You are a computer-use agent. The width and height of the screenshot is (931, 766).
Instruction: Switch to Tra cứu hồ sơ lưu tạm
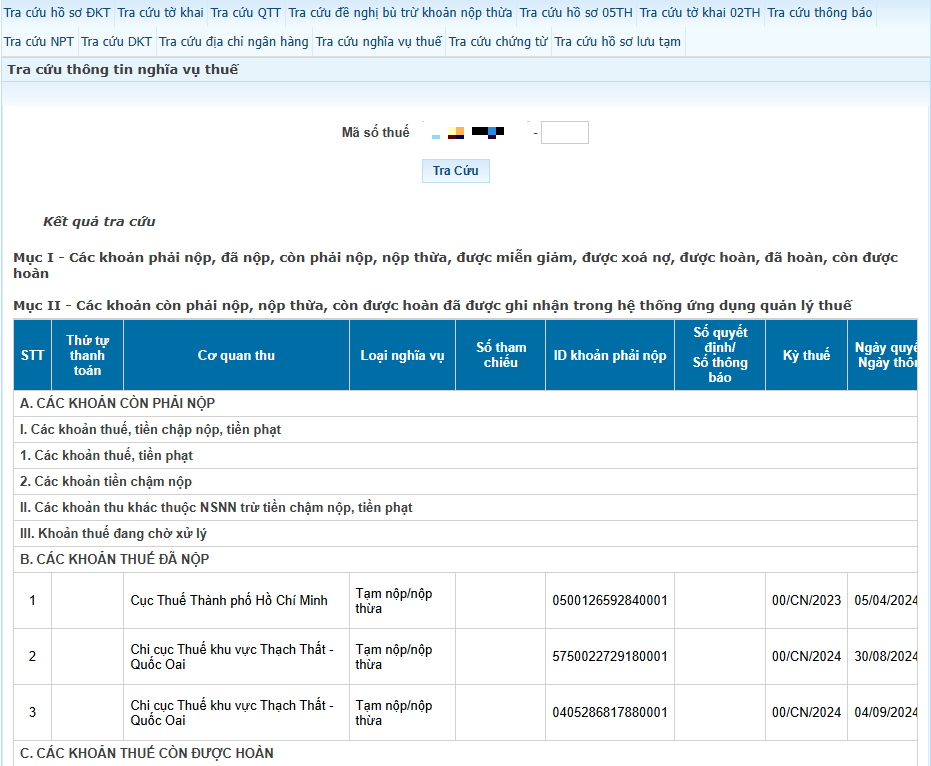click(617, 42)
